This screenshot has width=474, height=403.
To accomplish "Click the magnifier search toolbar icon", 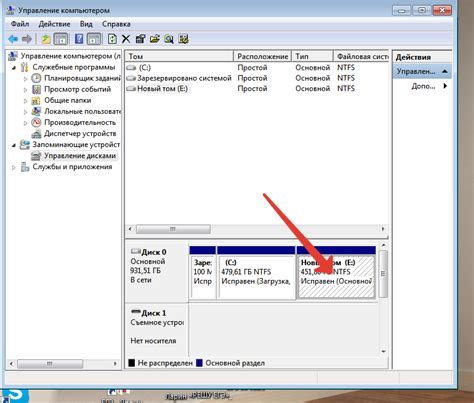I will click(169, 39).
